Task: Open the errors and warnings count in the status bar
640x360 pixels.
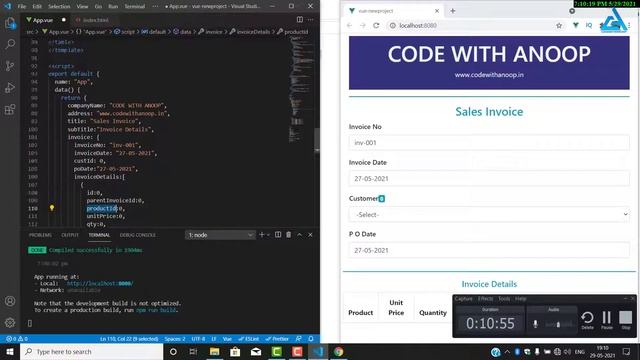Action: [x=17, y=339]
